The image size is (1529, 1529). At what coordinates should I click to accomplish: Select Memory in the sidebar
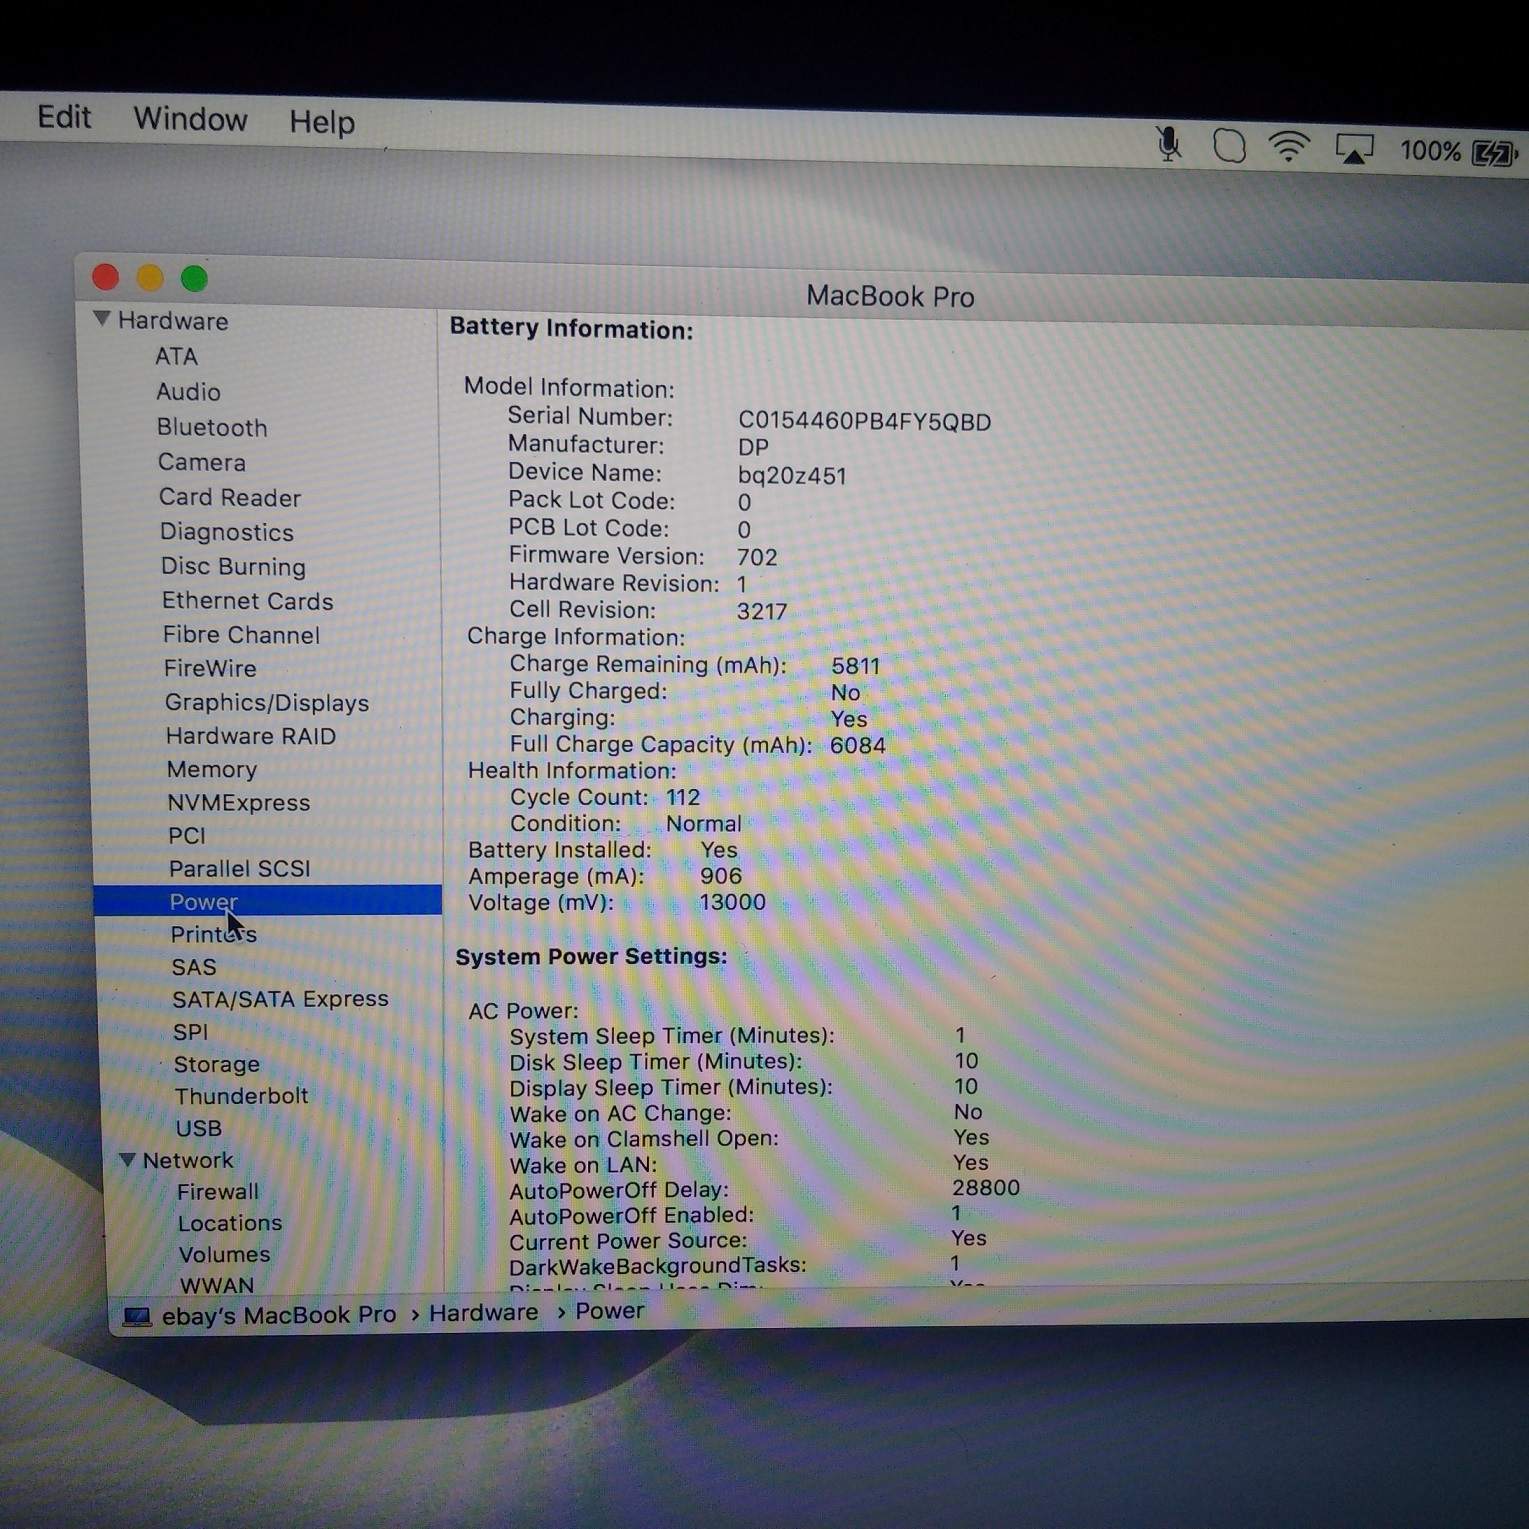point(211,769)
